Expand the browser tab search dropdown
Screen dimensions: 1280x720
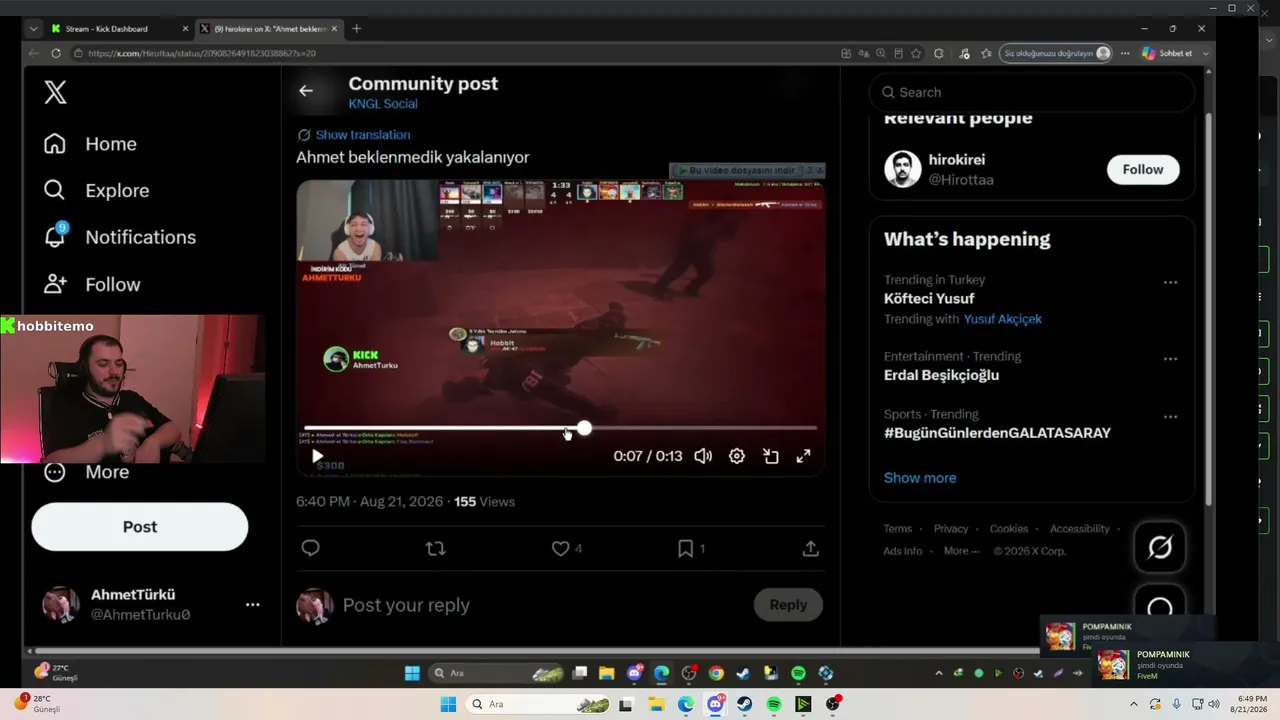pos(33,29)
